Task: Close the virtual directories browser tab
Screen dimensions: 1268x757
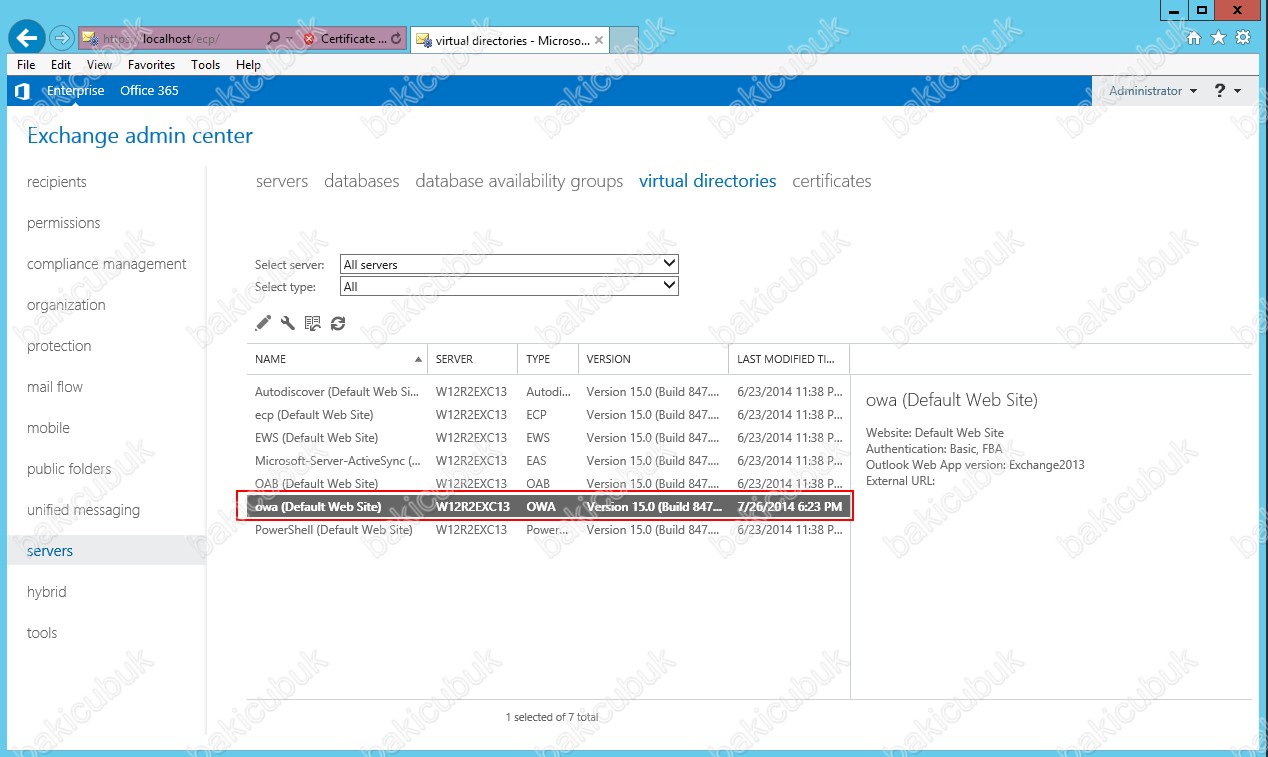Action: pyautogui.click(x=599, y=40)
